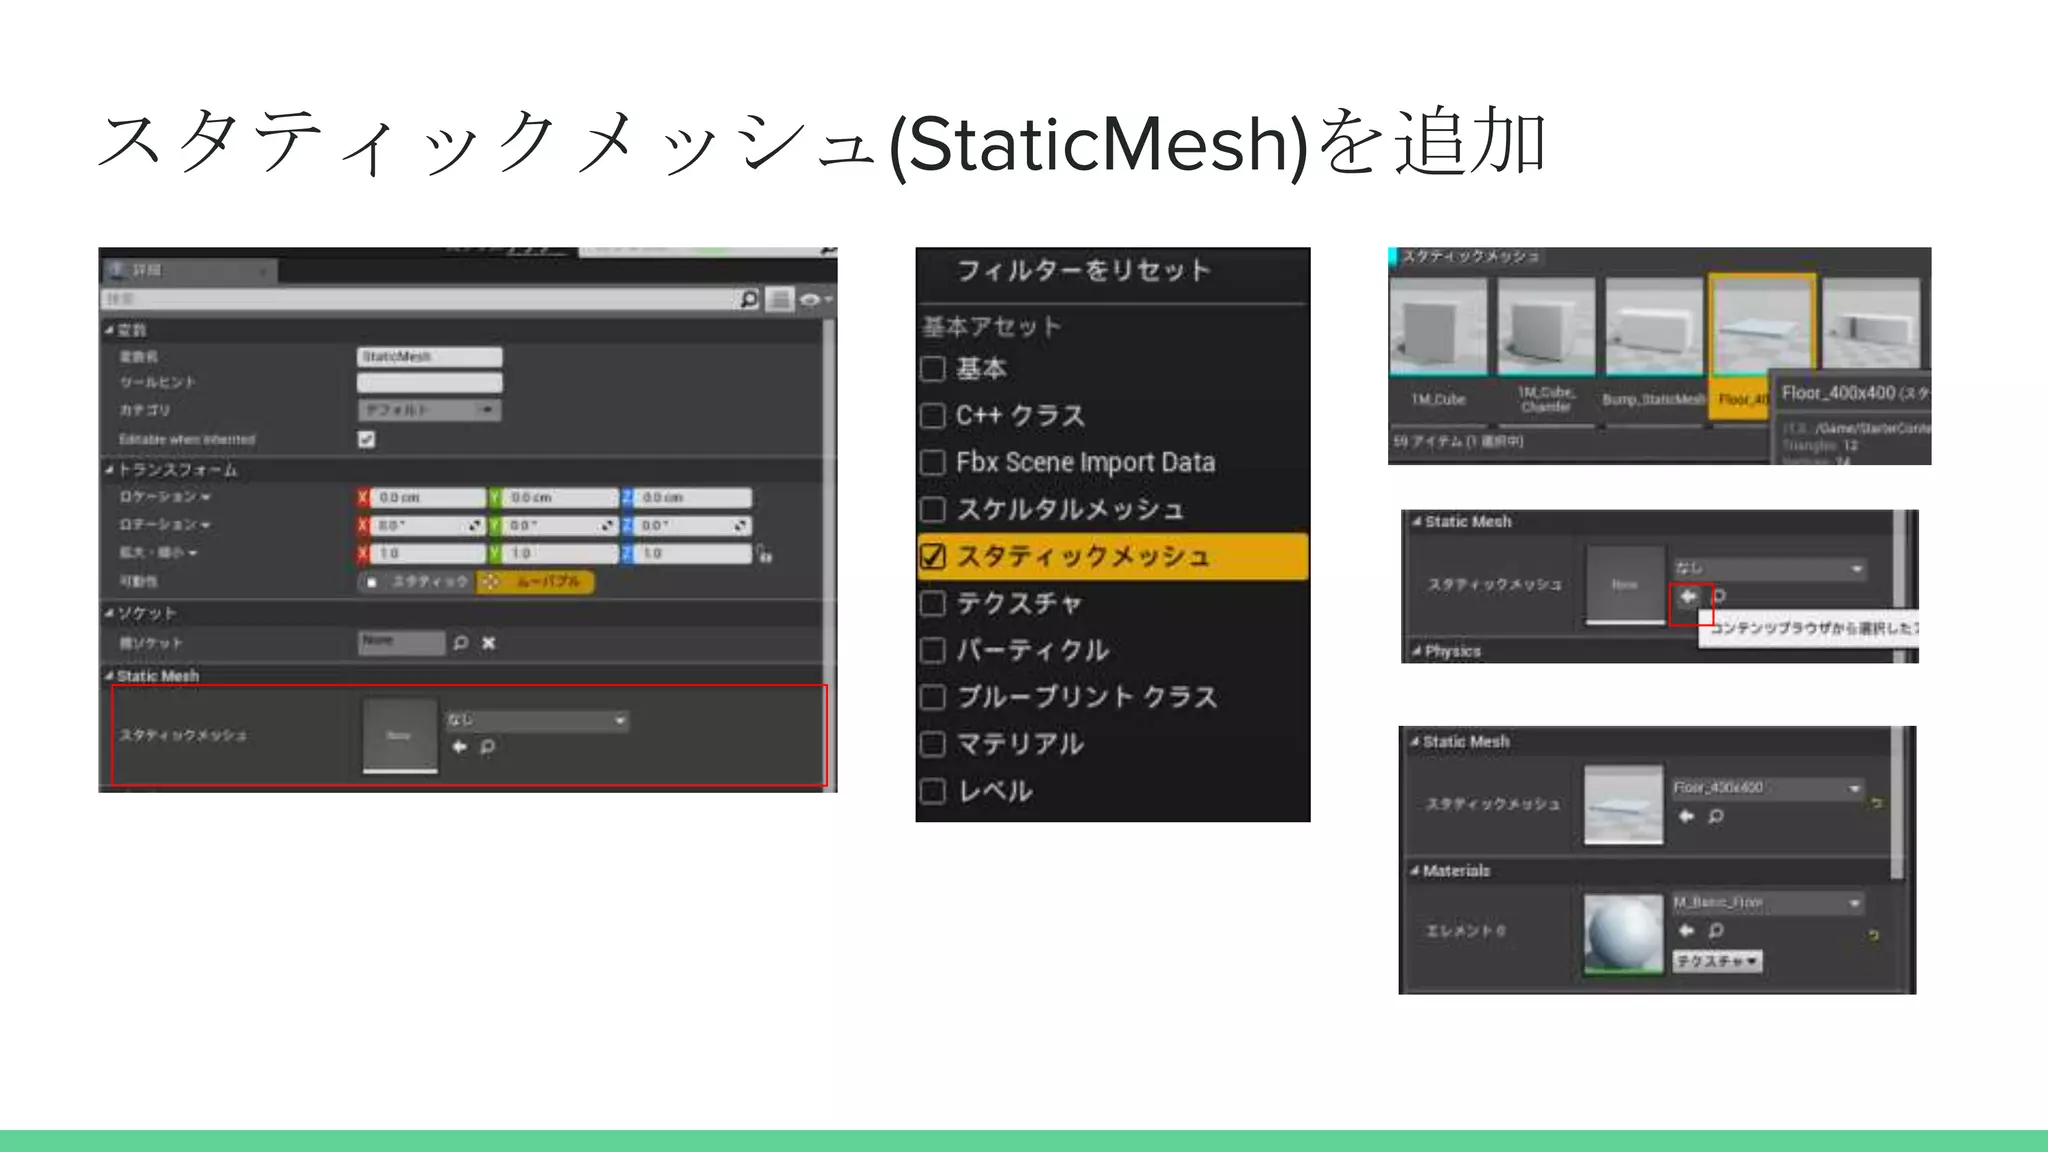The image size is (2048, 1152).
Task: Select the 詳細 details tab
Action: point(189,270)
